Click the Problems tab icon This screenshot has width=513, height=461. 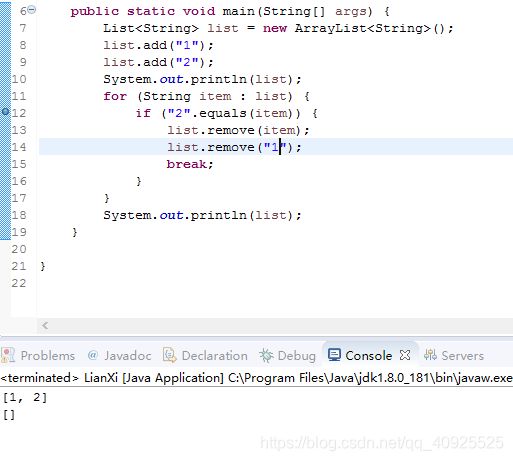8,355
